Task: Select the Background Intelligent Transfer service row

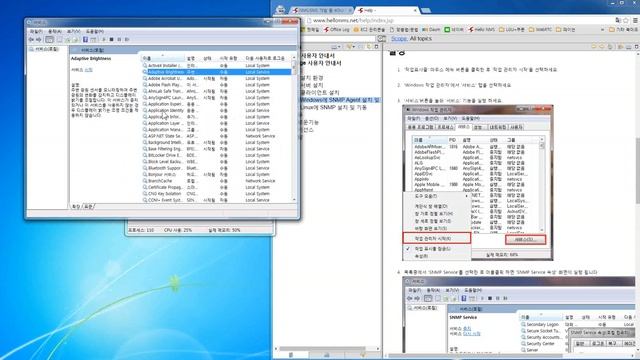Action: pos(217,142)
